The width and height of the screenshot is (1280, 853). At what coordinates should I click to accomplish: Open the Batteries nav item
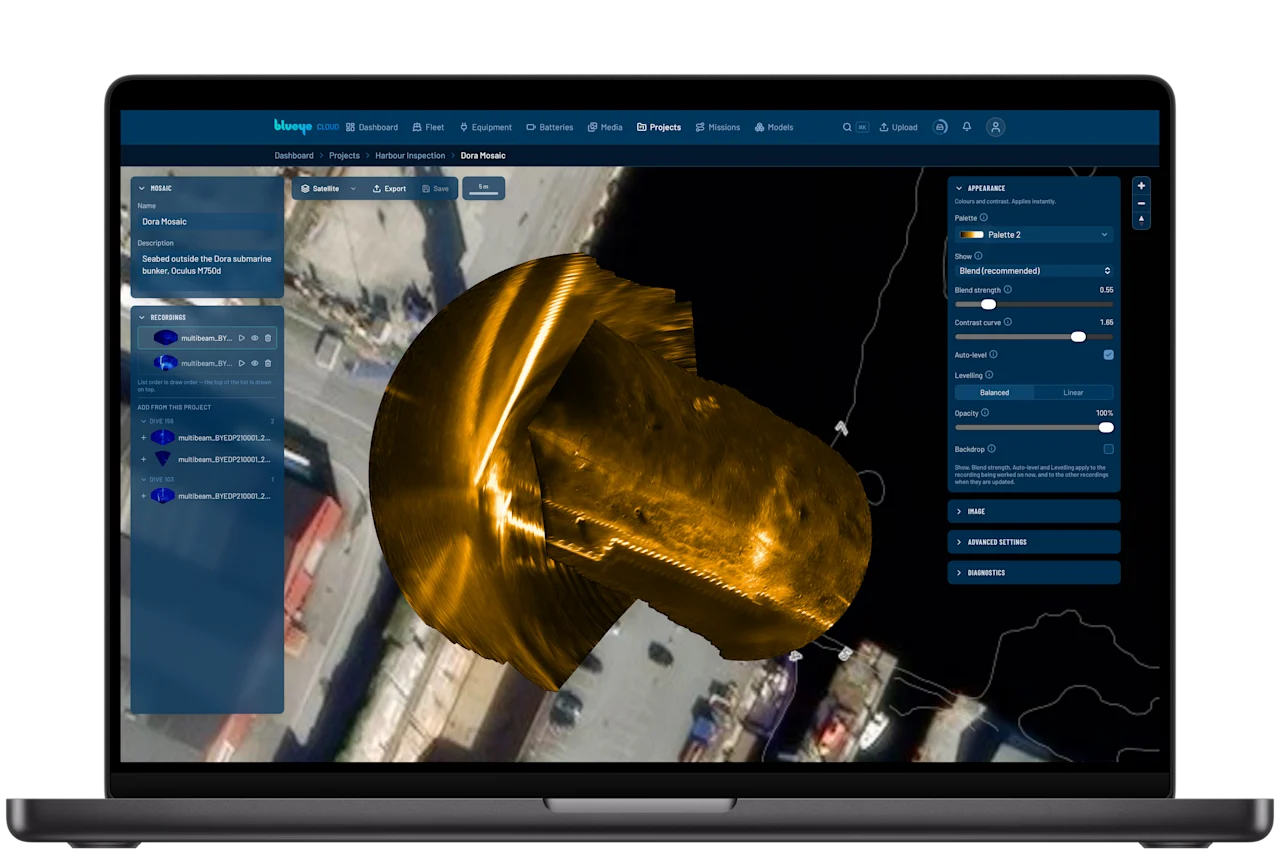coord(550,127)
